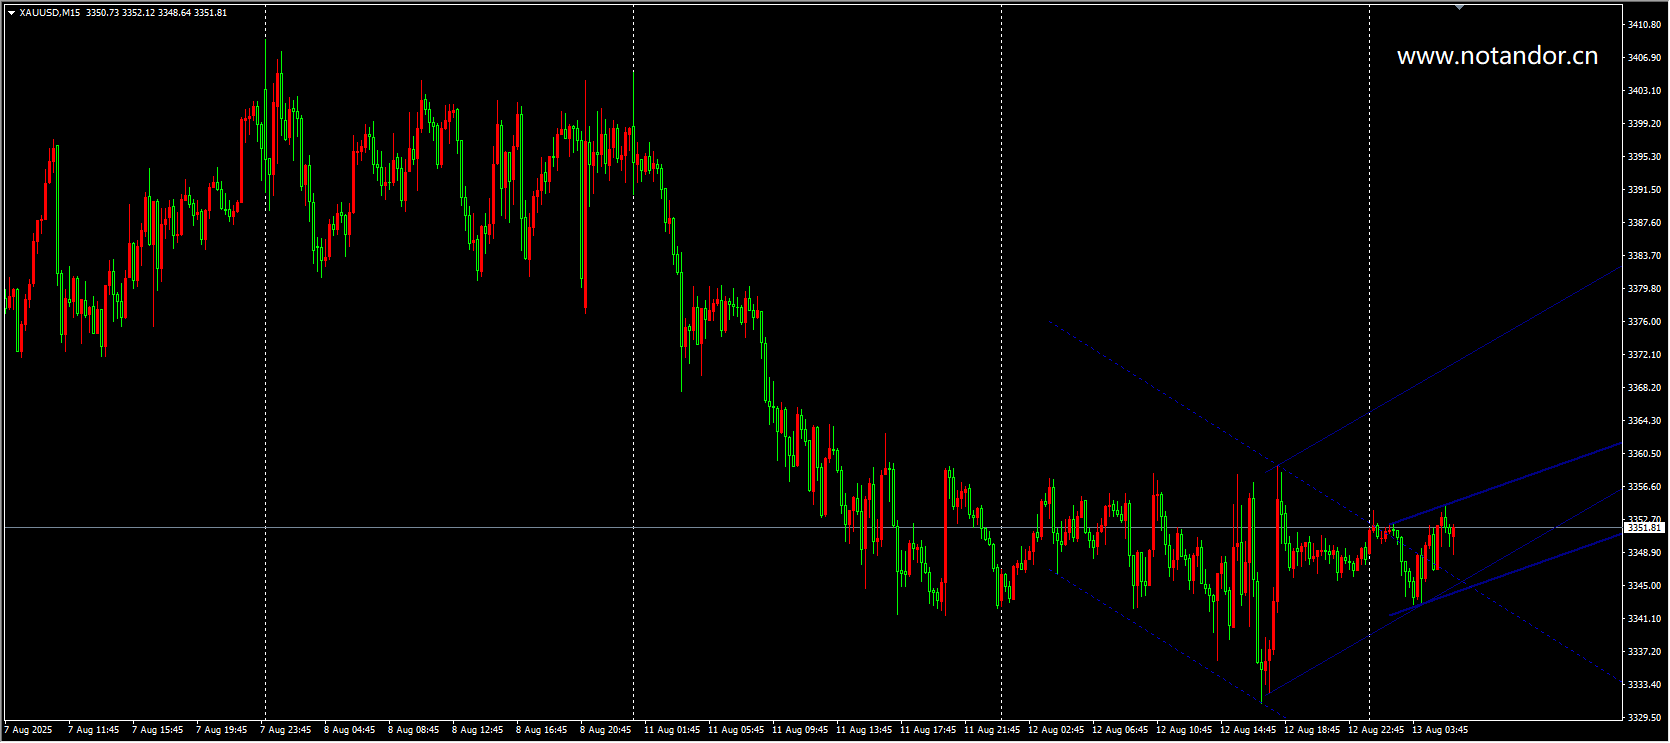The height and width of the screenshot is (743, 1670).
Task: Click the 3395.30 price axis label
Action: pyautogui.click(x=1644, y=157)
